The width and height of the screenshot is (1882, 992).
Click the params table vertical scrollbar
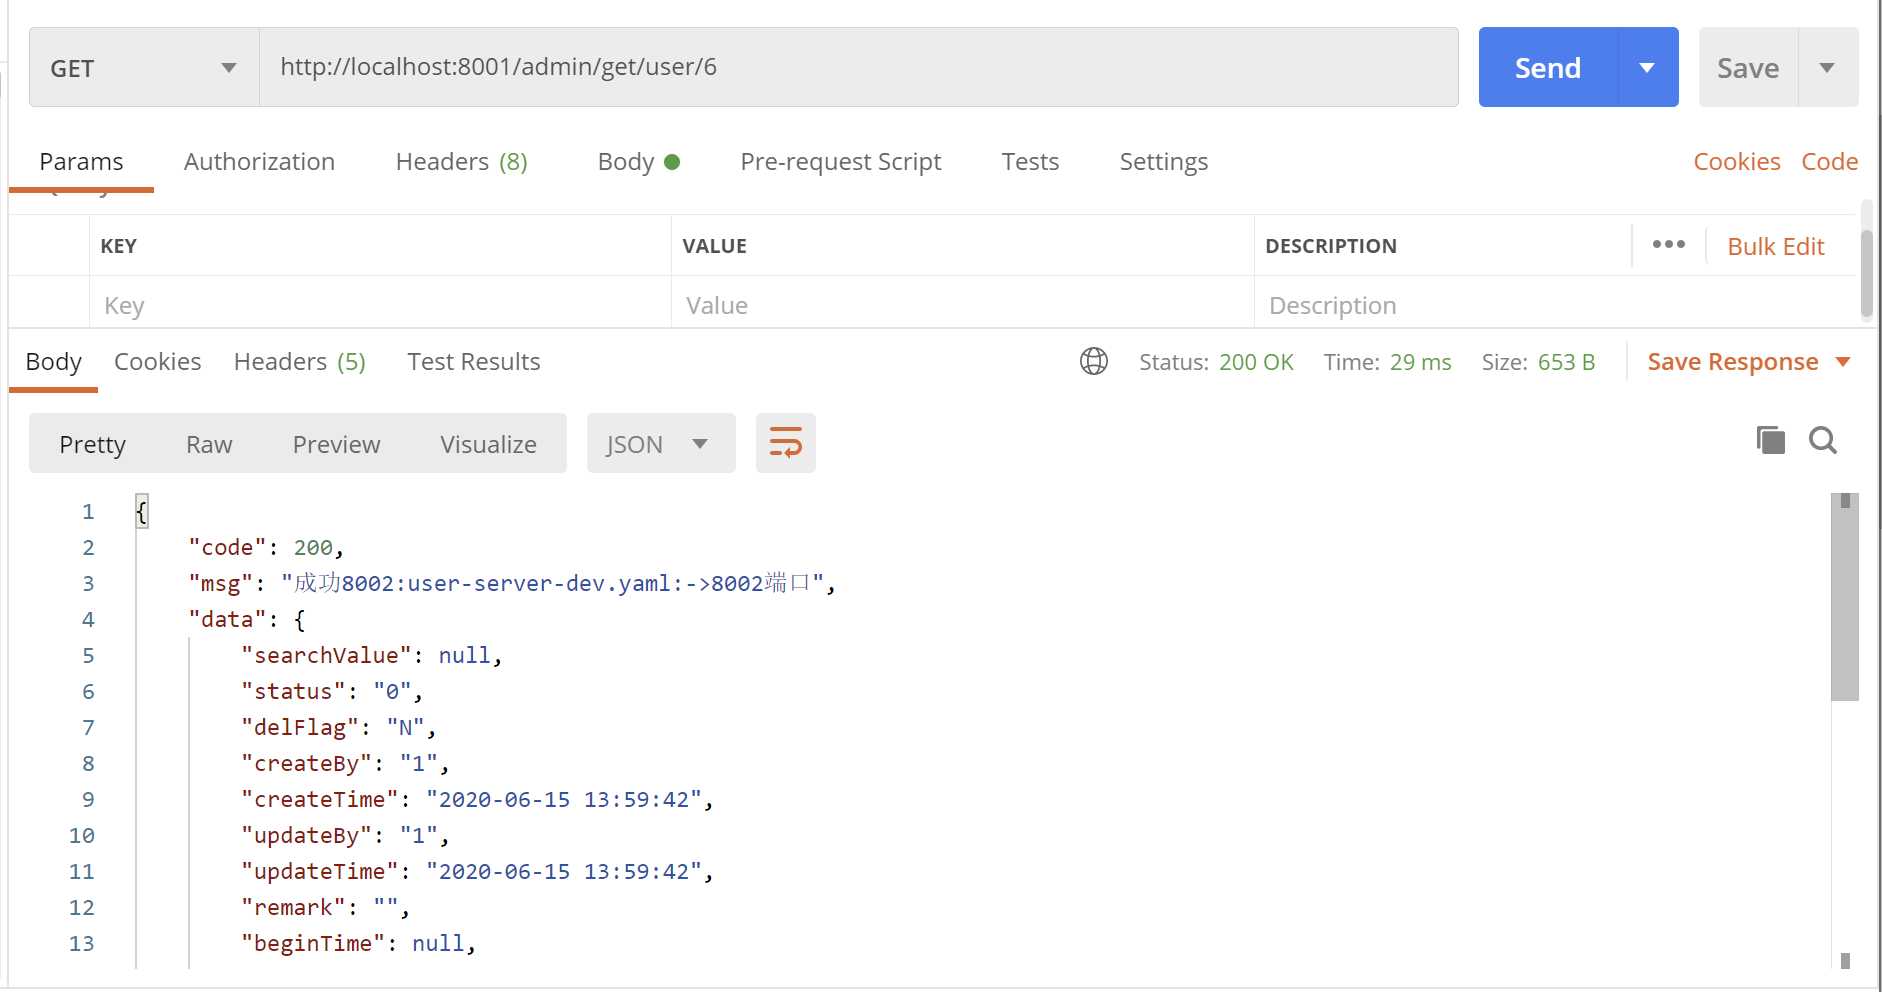pos(1866,273)
